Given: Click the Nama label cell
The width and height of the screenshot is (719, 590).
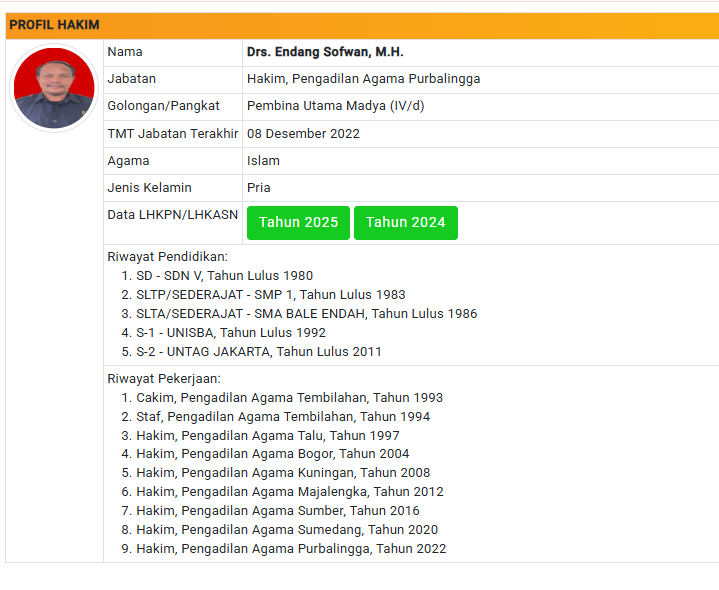Looking at the screenshot, I should (173, 52).
